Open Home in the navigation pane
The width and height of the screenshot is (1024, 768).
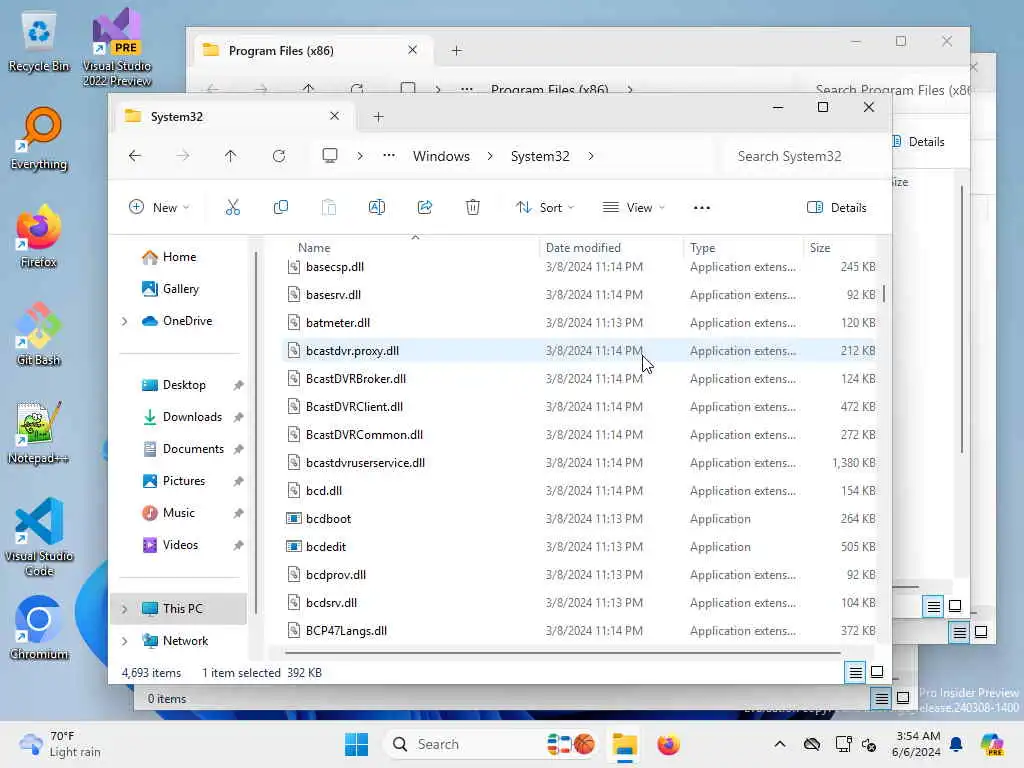(179, 257)
